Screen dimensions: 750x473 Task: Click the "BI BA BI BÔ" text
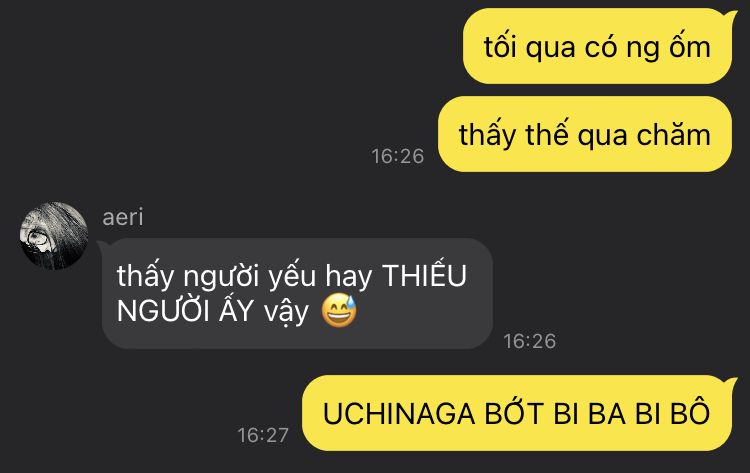click(631, 412)
